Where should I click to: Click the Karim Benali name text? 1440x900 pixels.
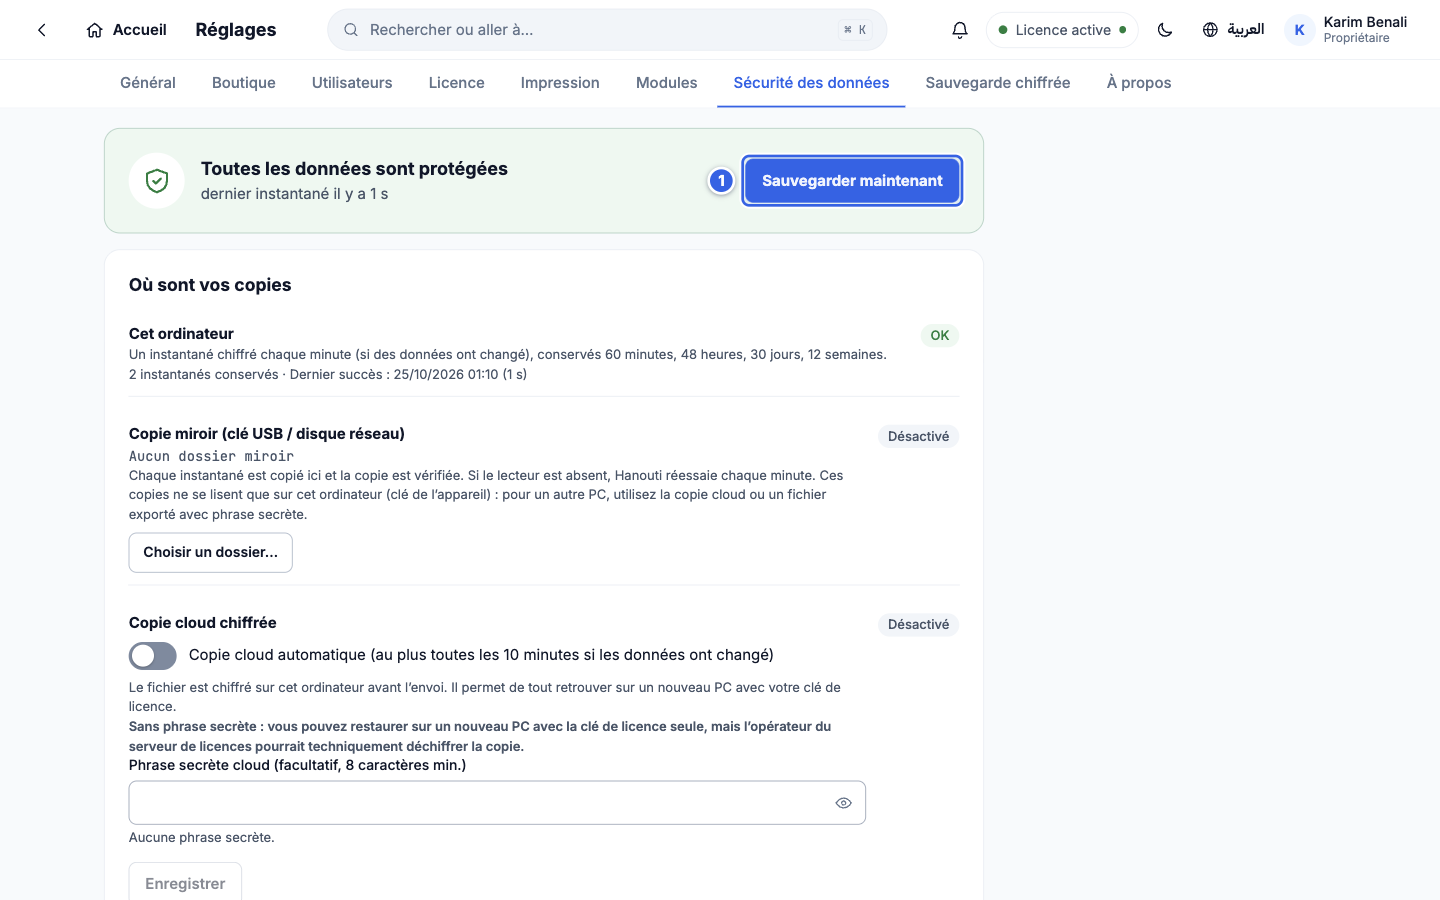pyautogui.click(x=1365, y=22)
